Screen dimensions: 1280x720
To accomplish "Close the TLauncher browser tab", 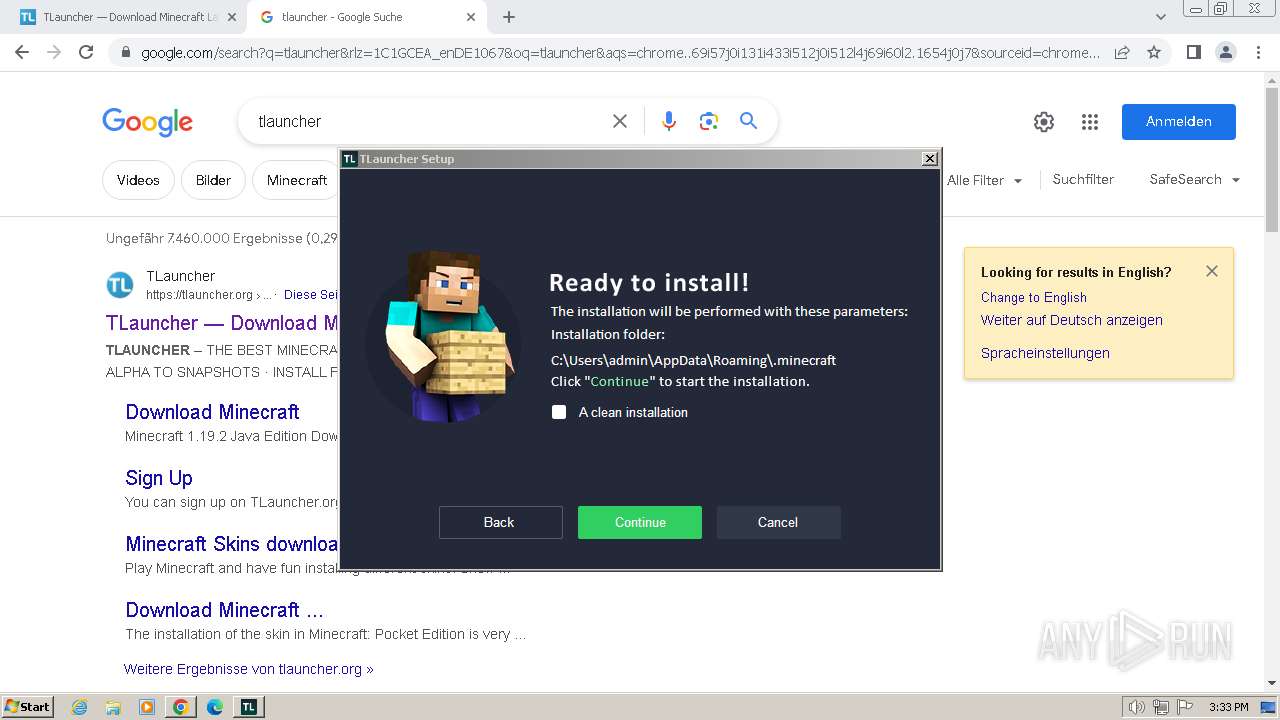I will tap(231, 17).
